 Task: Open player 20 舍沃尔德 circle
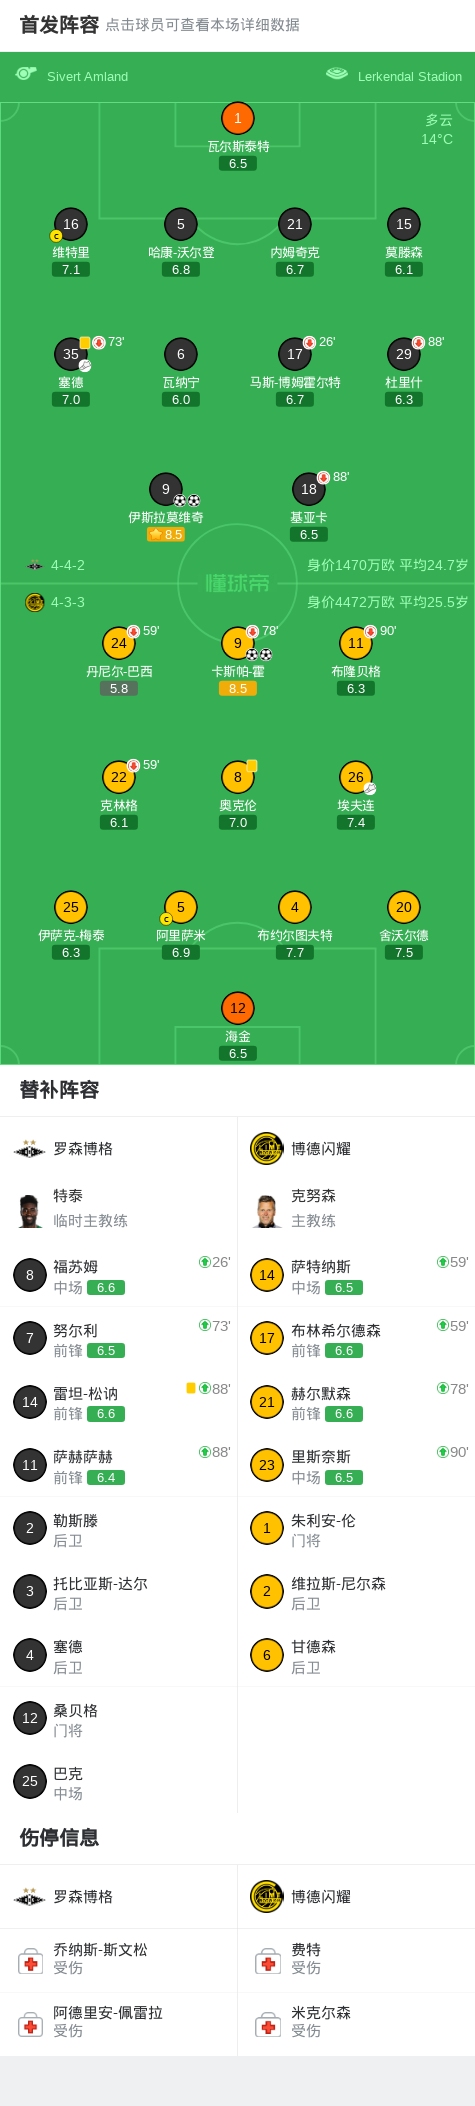click(404, 907)
